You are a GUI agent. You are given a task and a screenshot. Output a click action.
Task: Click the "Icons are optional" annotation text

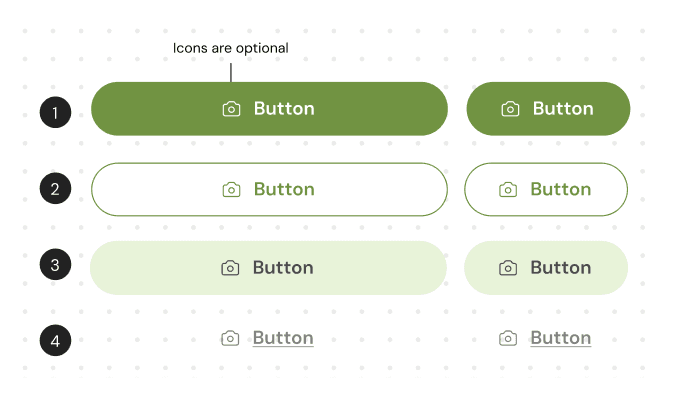[231, 48]
